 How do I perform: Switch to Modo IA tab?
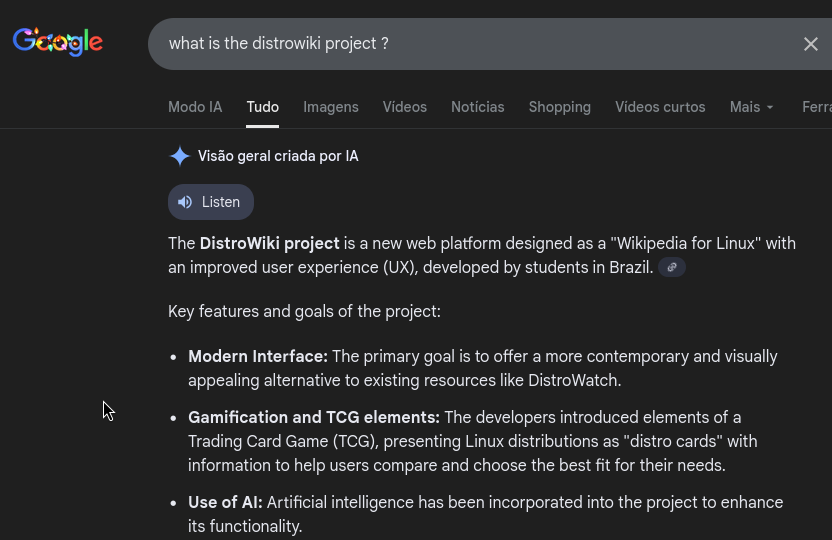click(195, 107)
